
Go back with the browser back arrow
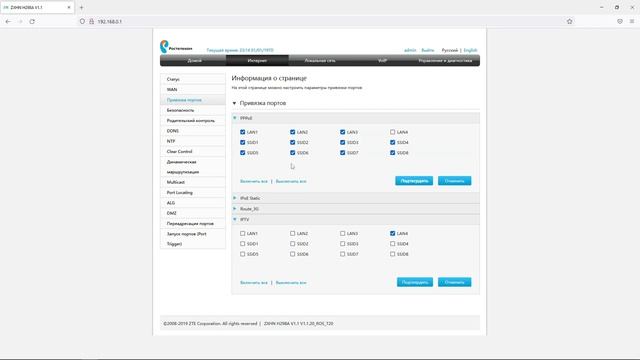[8, 21]
